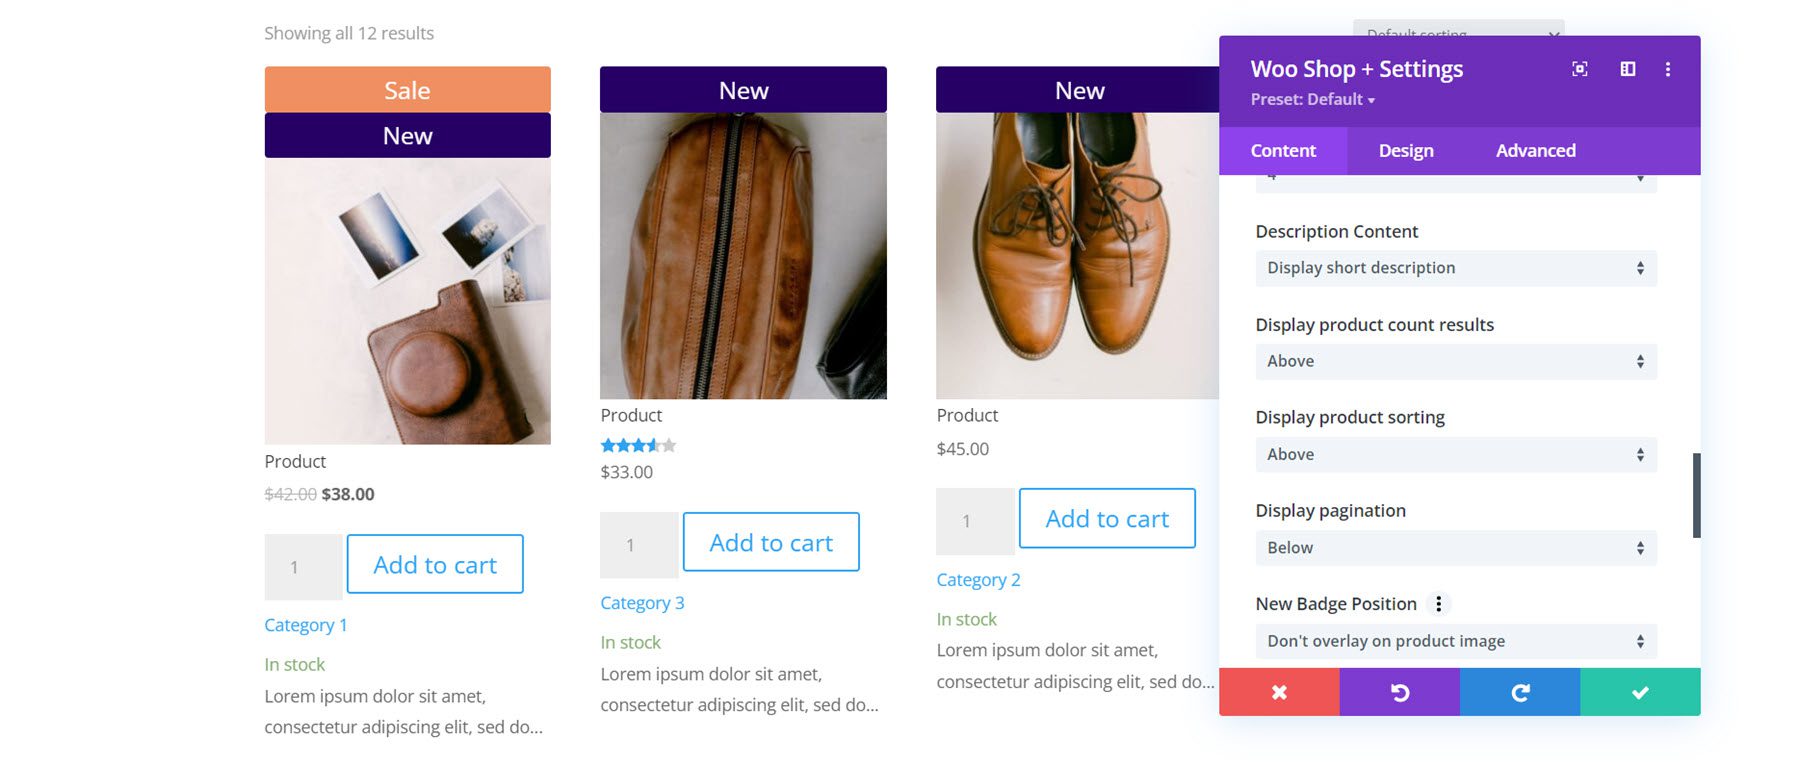Click Add to cart for $38.00 product
Viewport: 1800px width, 766px height.
pos(435,565)
